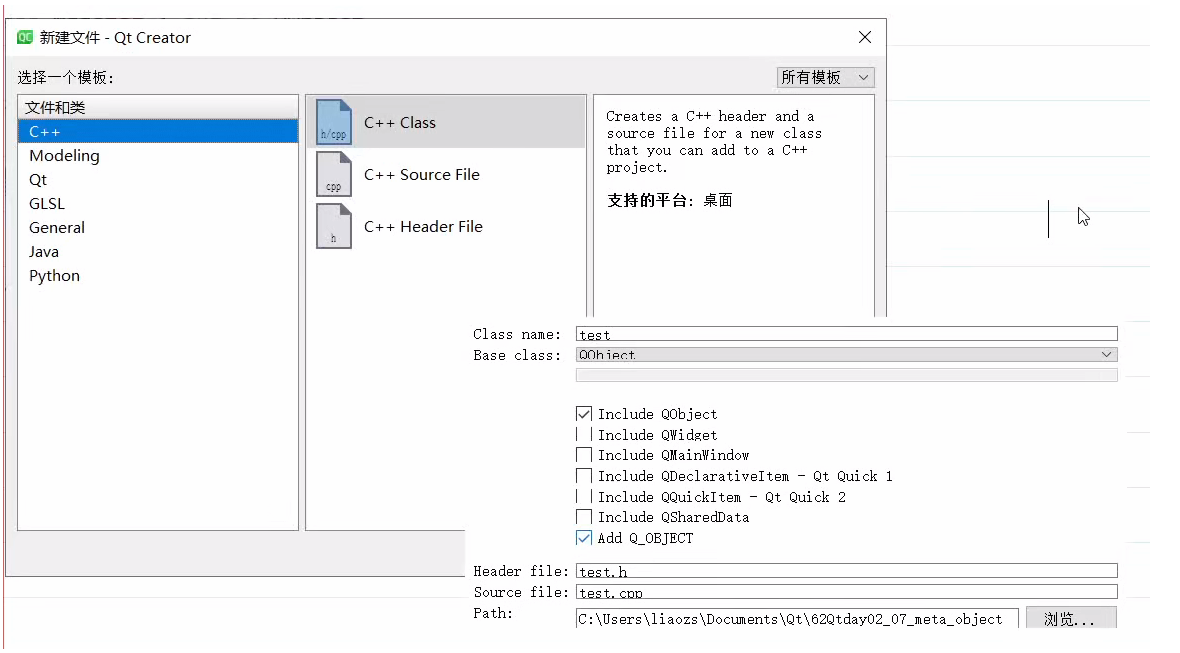Check Include QWidget checkbox

(584, 435)
